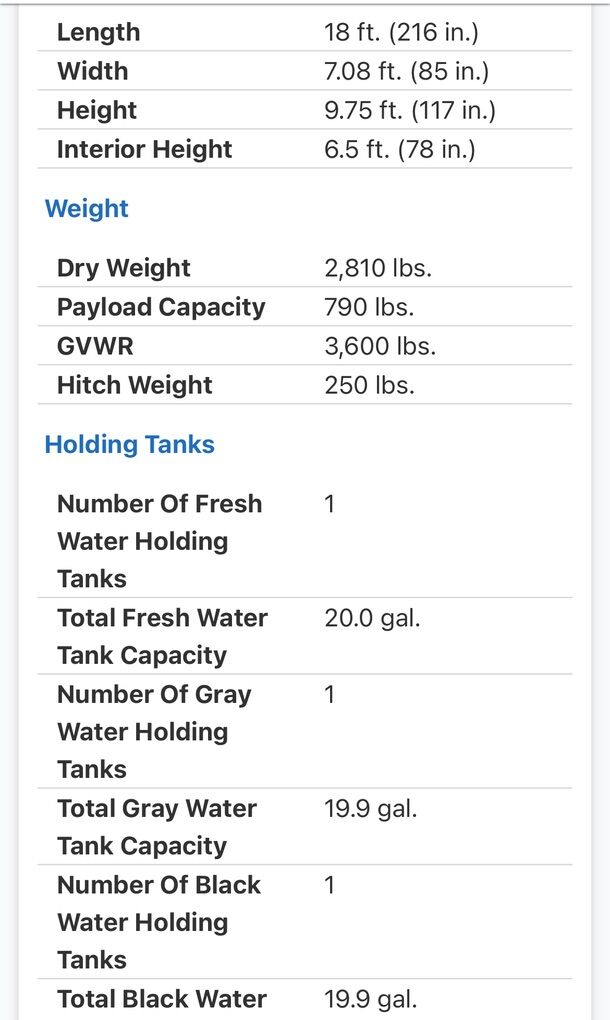Click the Number Of Black Water Holding Tanks label

coord(159,922)
